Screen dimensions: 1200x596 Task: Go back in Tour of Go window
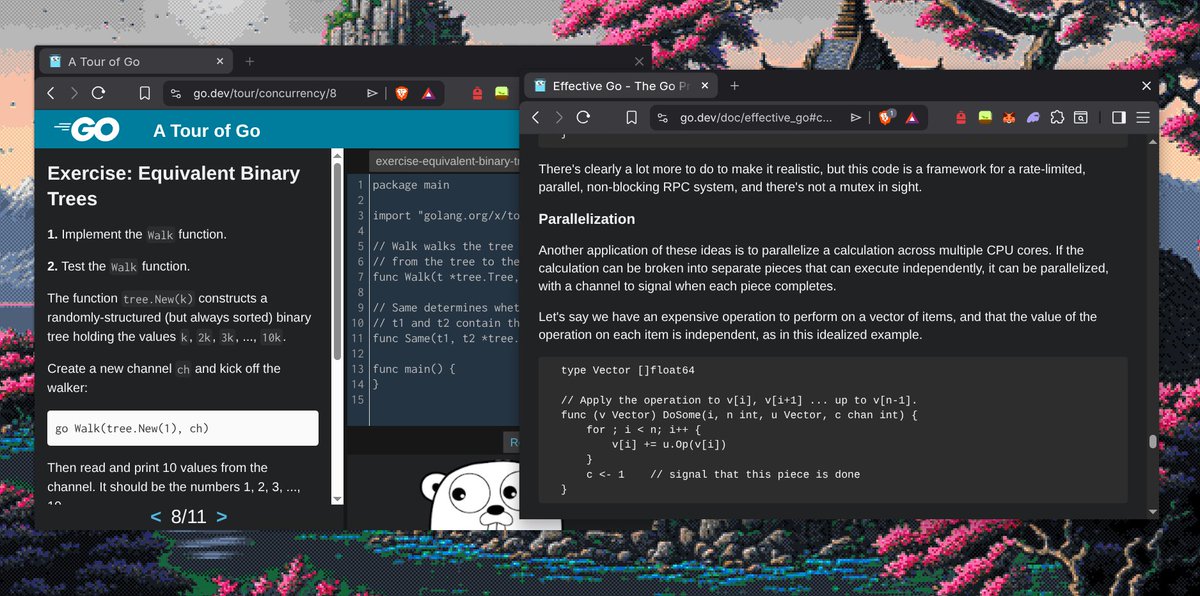click(x=51, y=93)
